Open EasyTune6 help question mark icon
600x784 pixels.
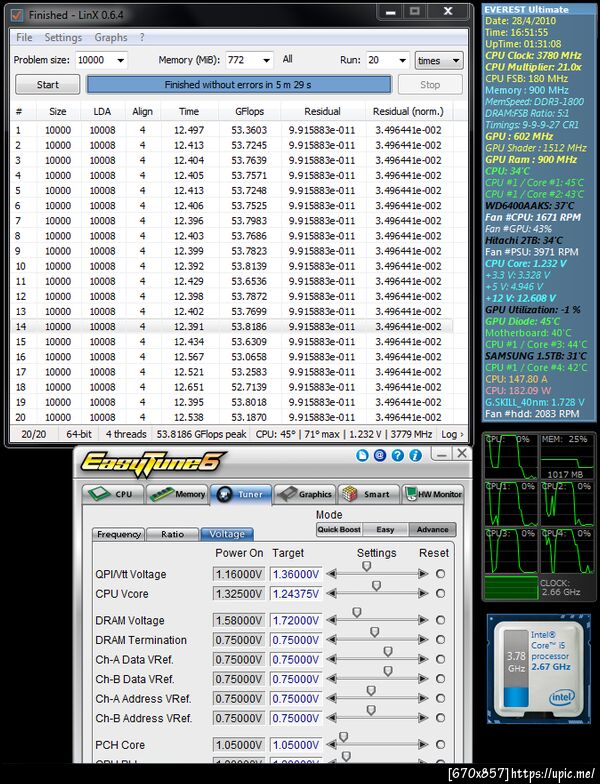pyautogui.click(x=398, y=455)
